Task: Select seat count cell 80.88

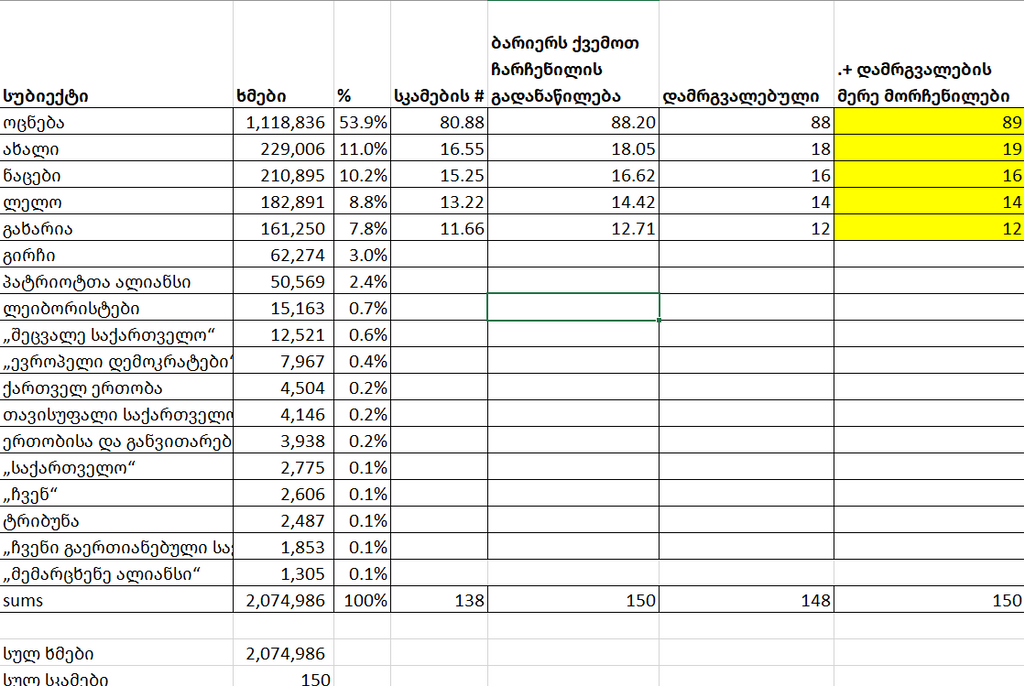Action: (x=439, y=122)
